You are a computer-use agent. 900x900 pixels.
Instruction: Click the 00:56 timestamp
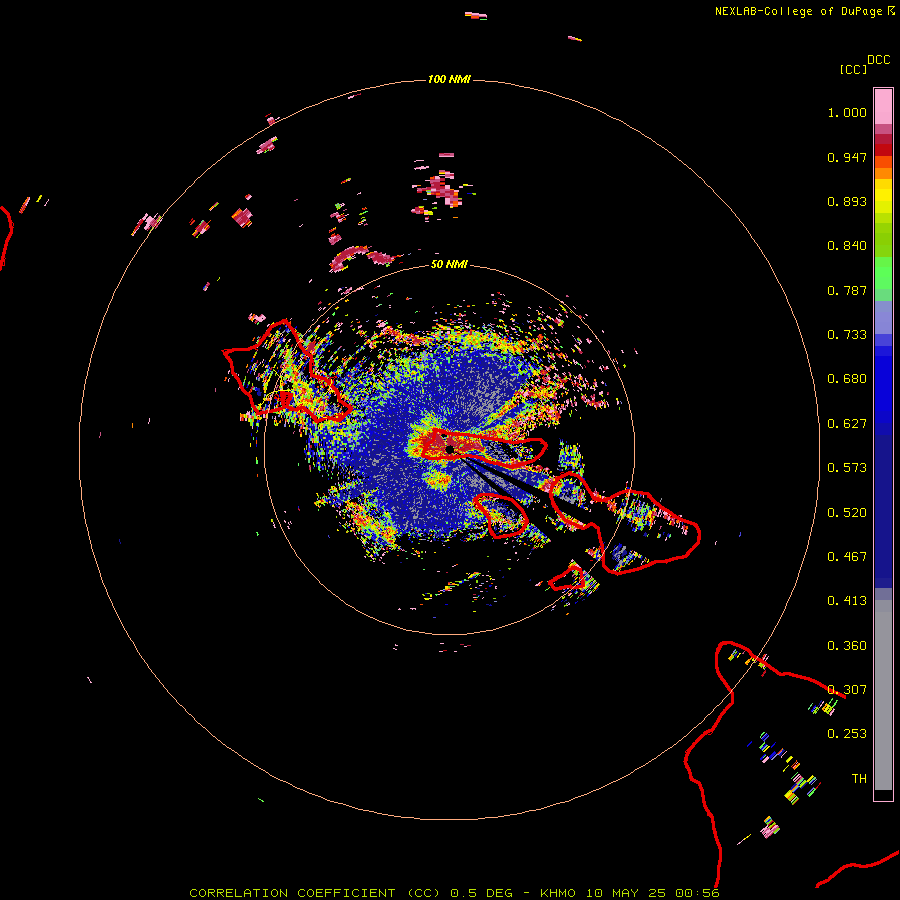(x=697, y=893)
